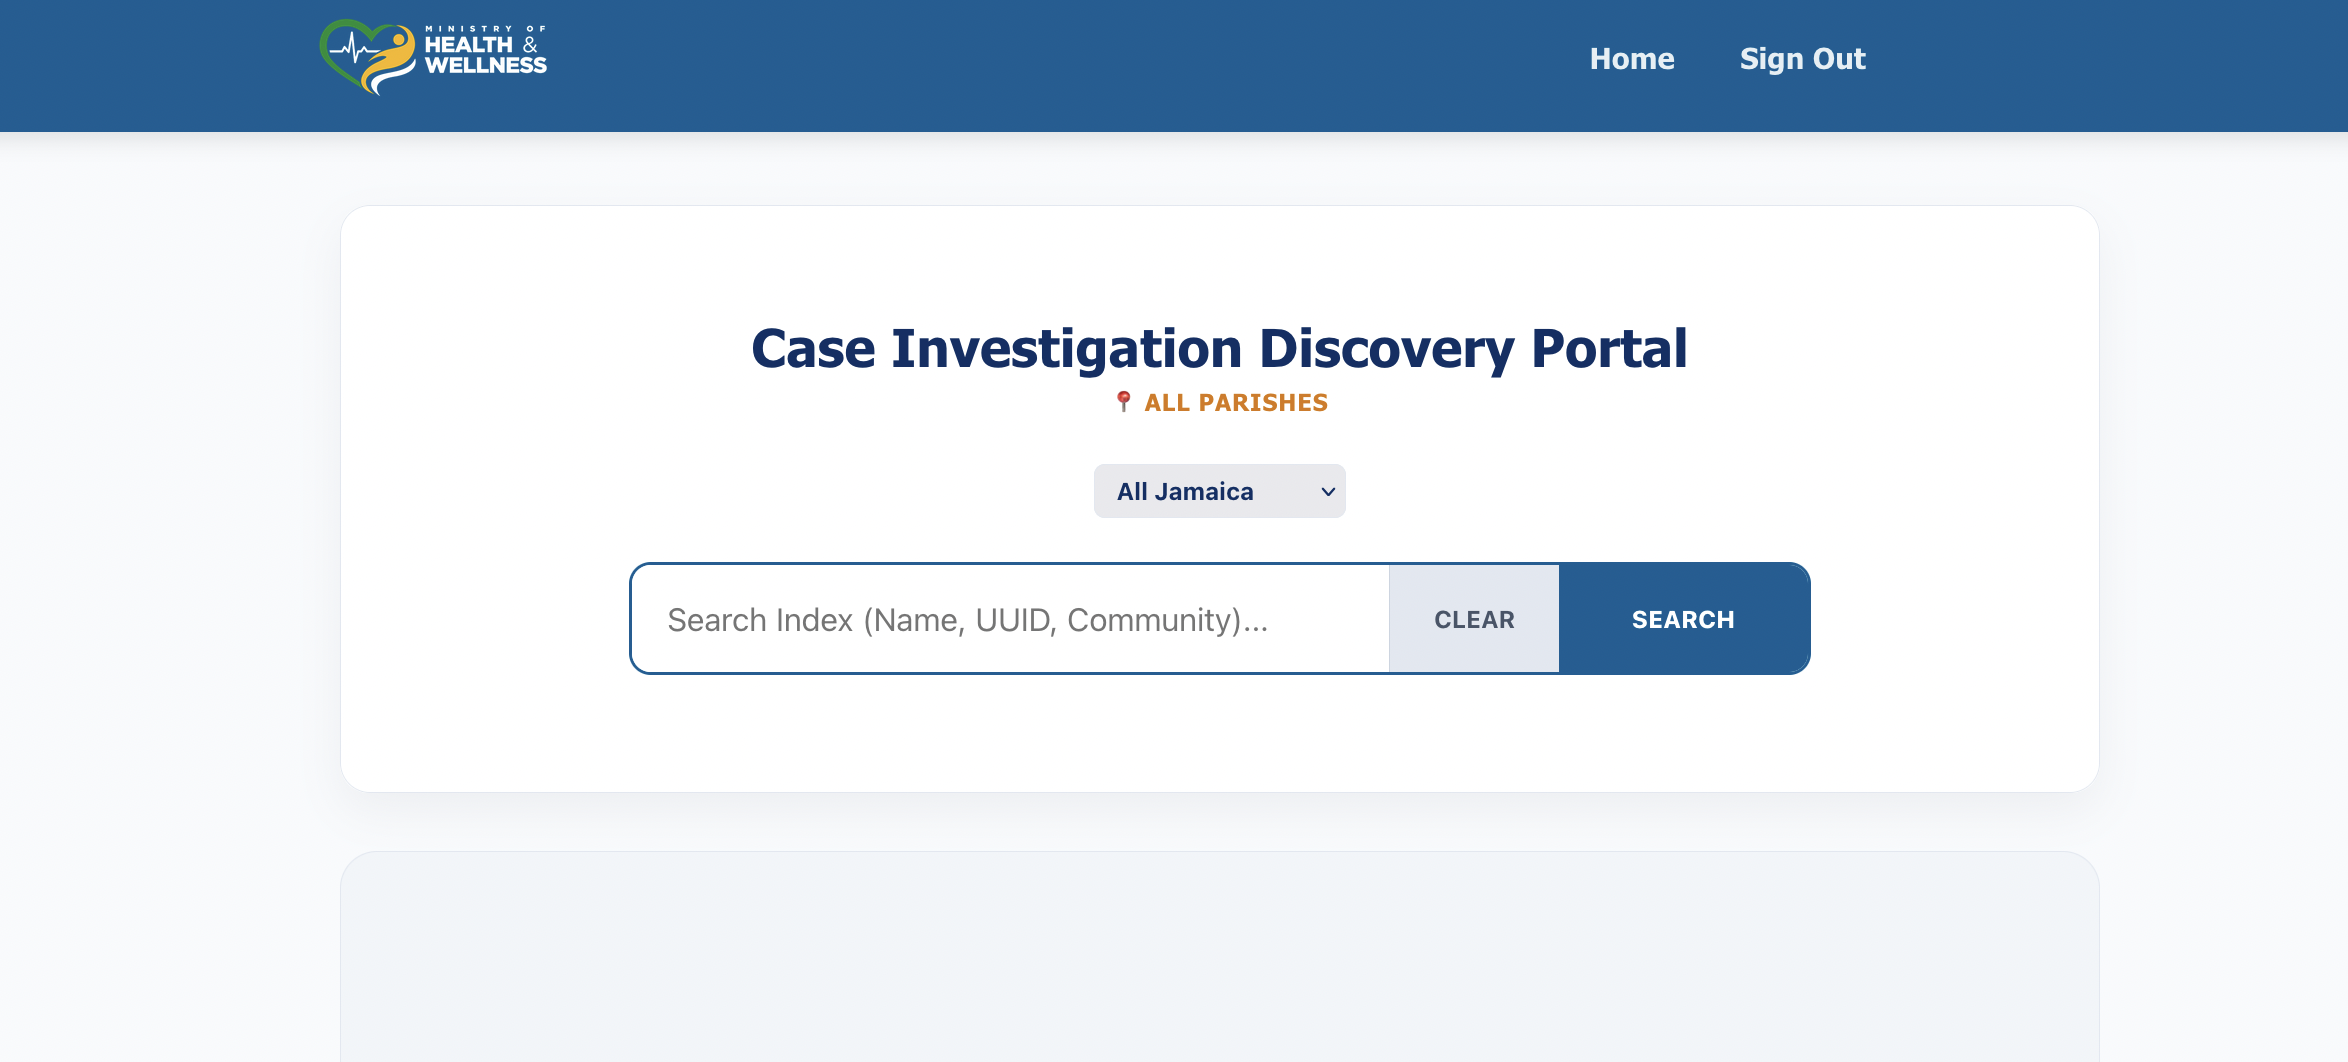Click the dropdown chevron on All Jamaica
Image resolution: width=2348 pixels, height=1062 pixels.
pos(1326,491)
